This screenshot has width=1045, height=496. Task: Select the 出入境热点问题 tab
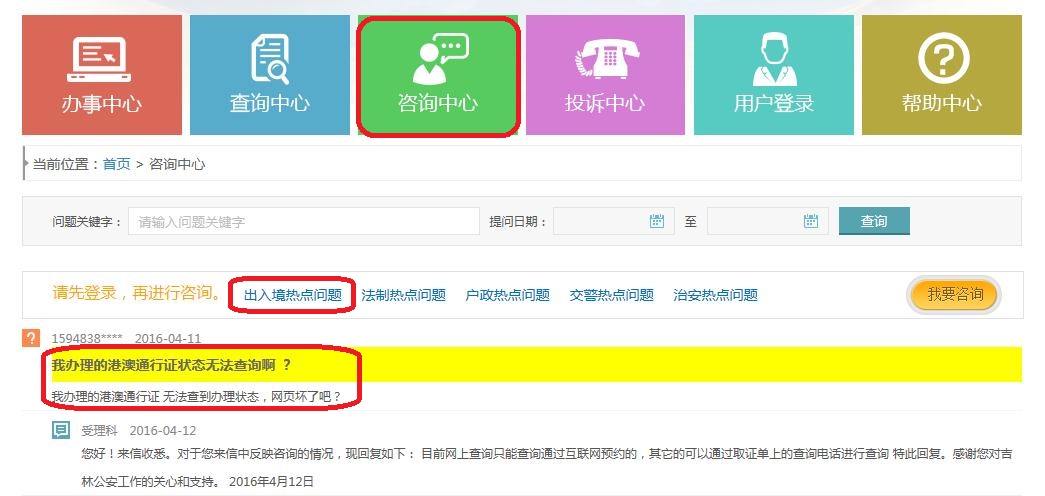(x=293, y=295)
